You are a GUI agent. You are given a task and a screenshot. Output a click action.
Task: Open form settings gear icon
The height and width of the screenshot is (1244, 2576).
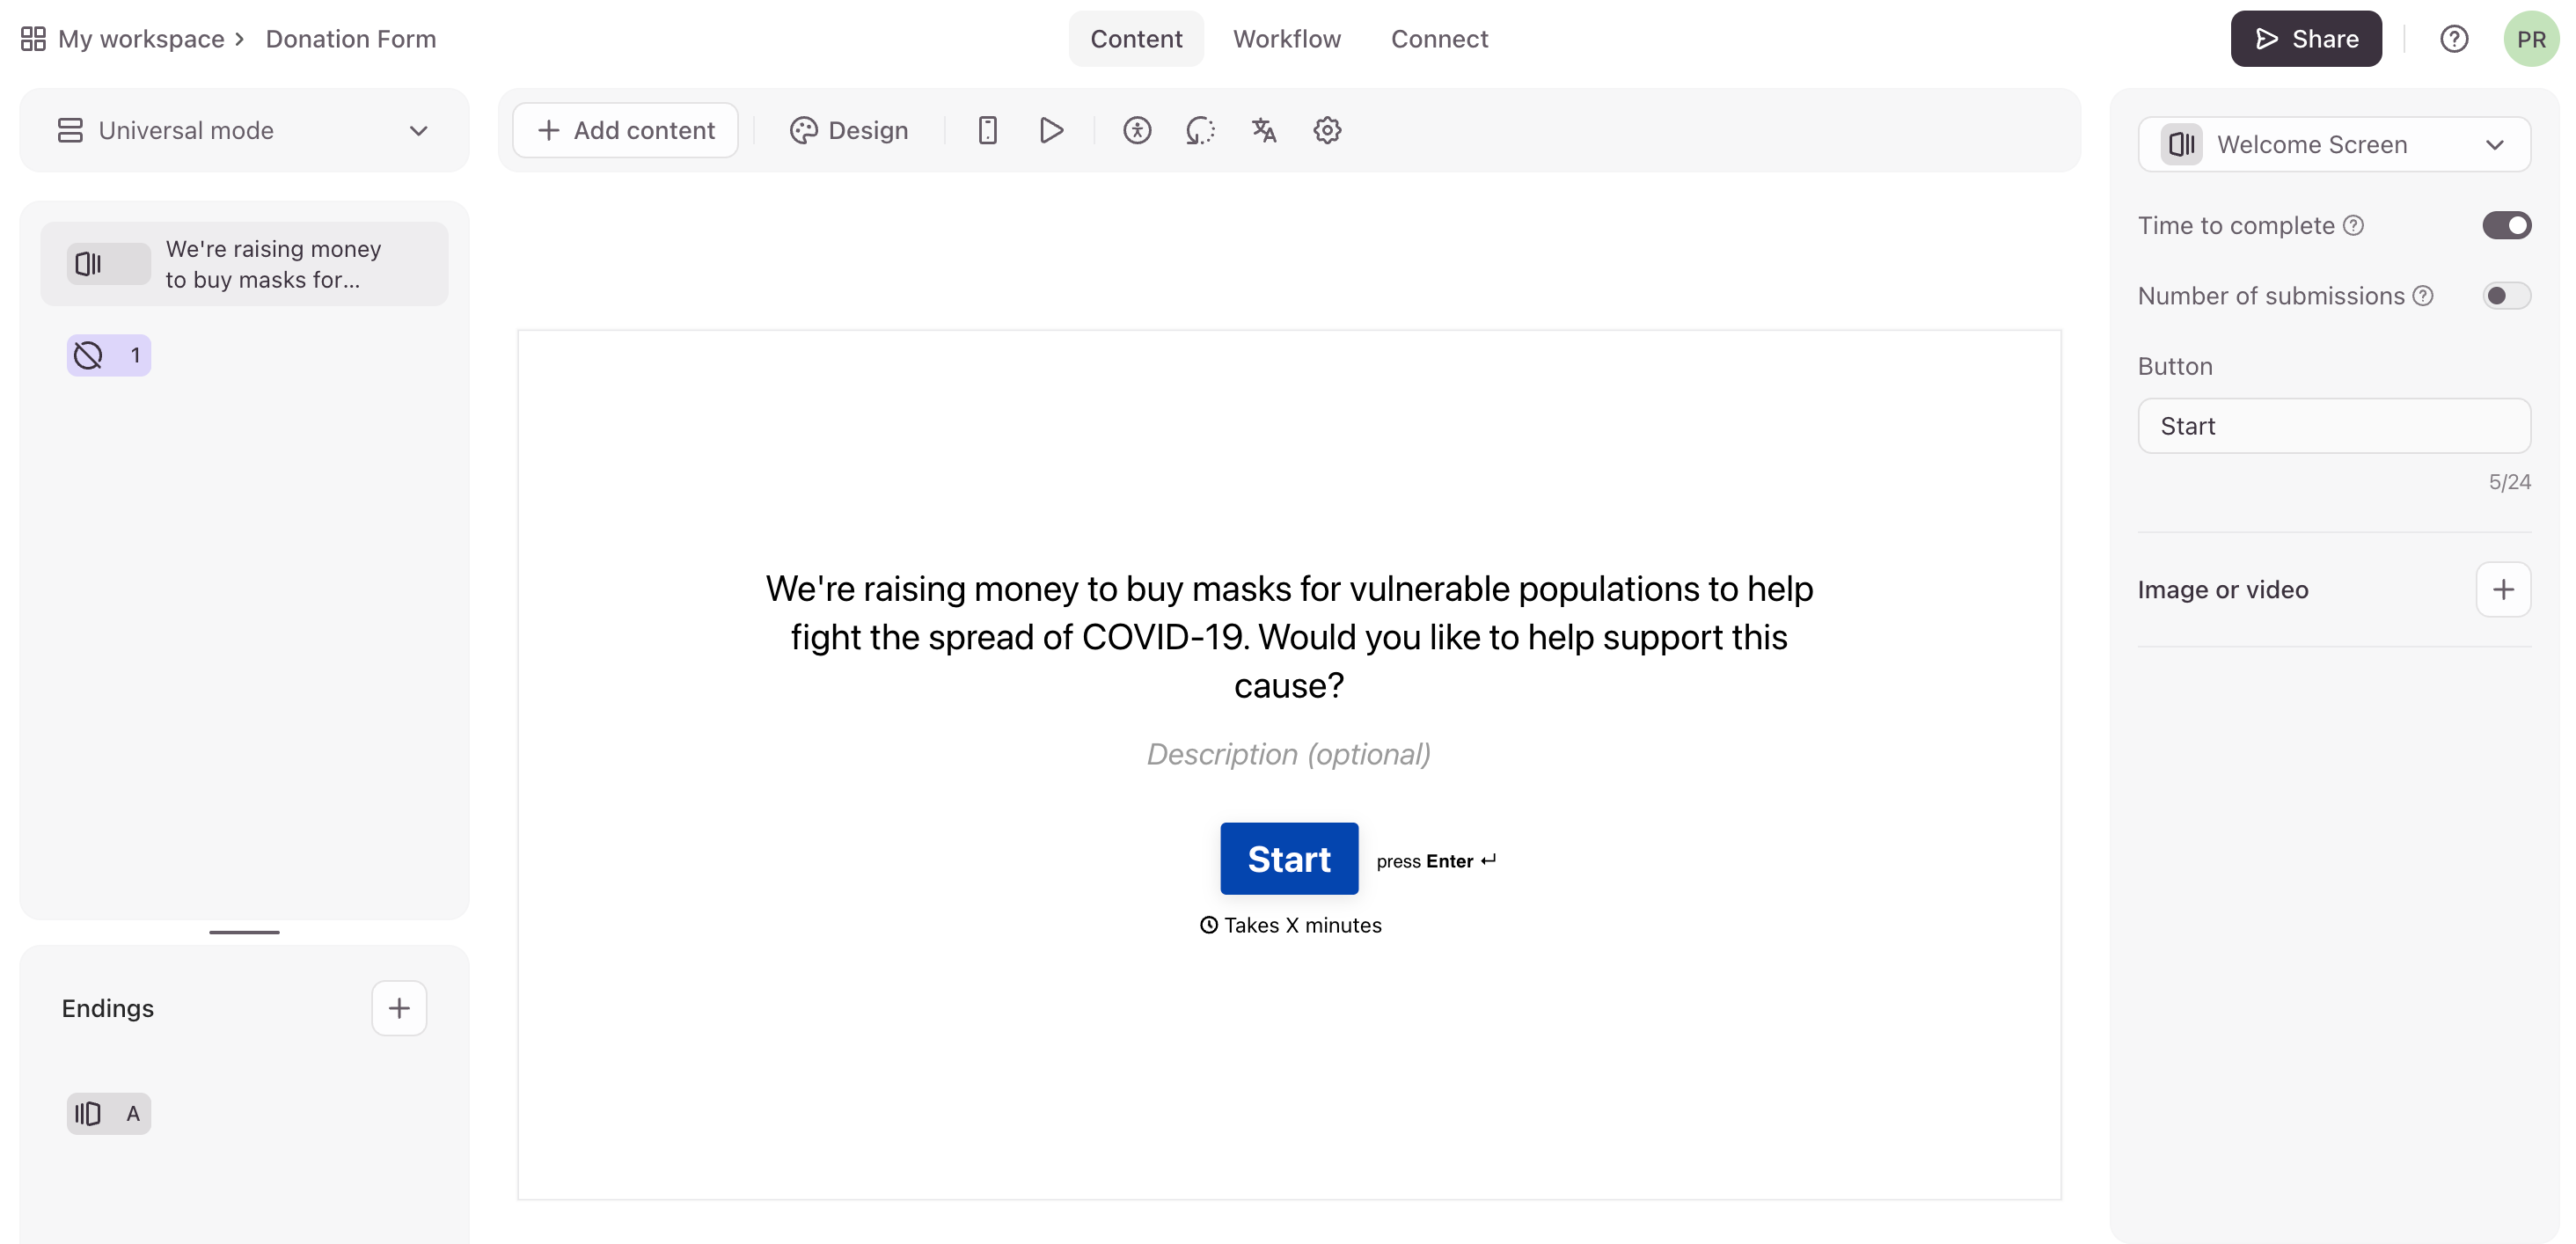(1327, 130)
